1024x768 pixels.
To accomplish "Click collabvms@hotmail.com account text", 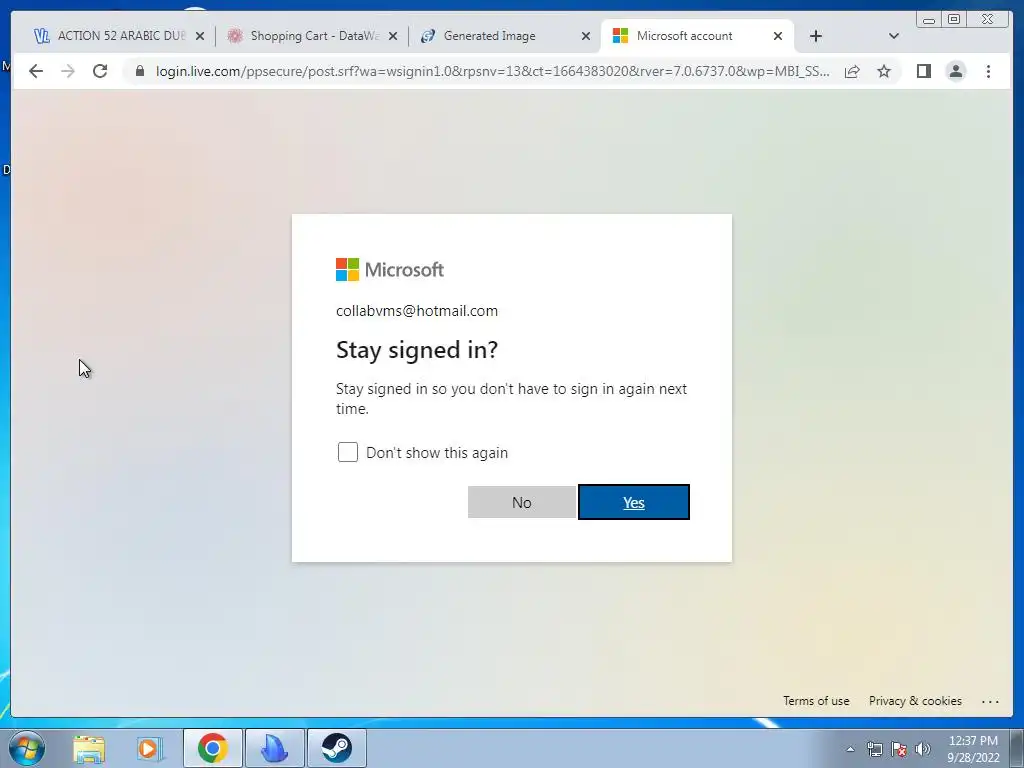I will point(417,311).
